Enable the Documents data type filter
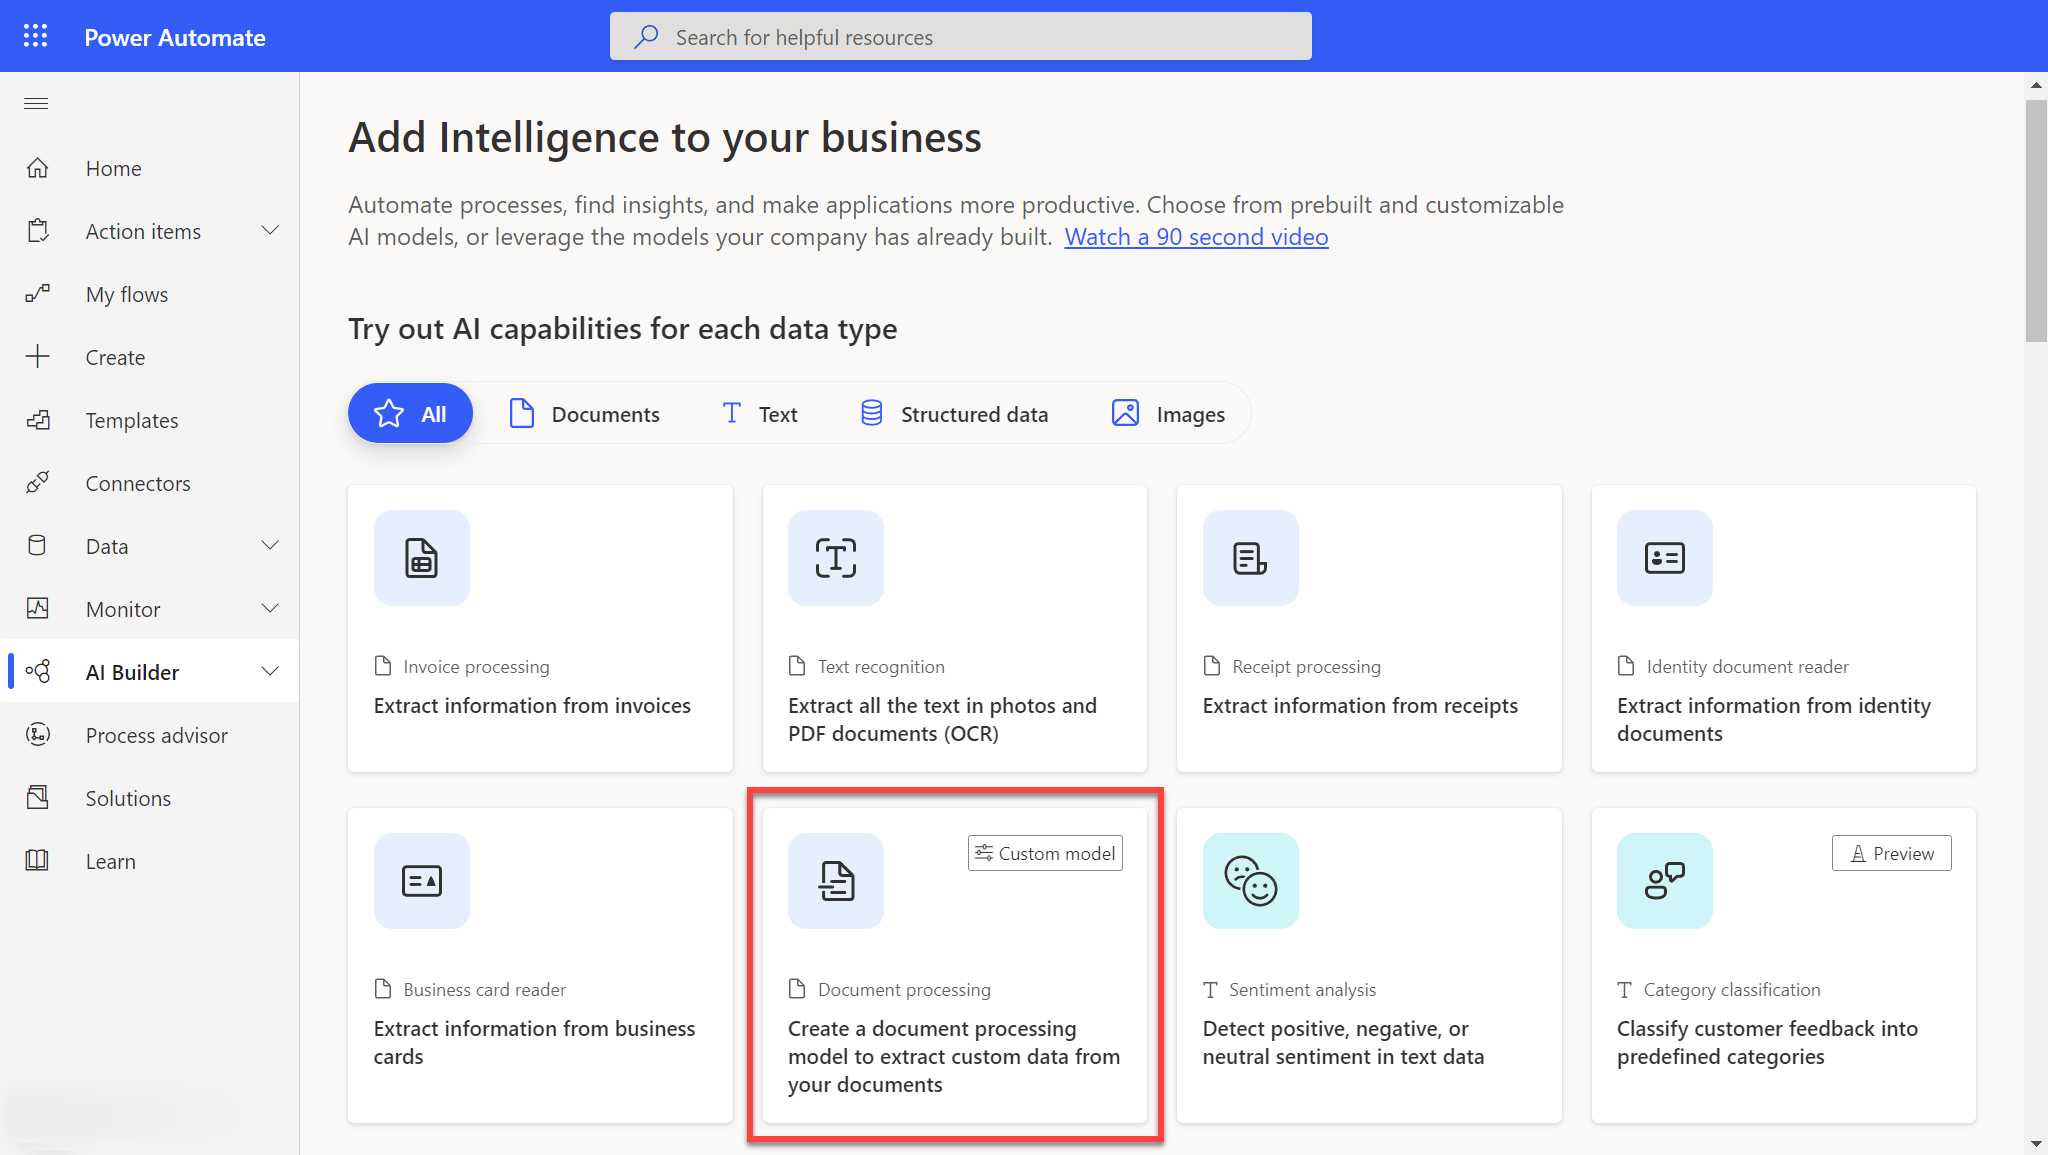This screenshot has height=1155, width=2048. 585,413
